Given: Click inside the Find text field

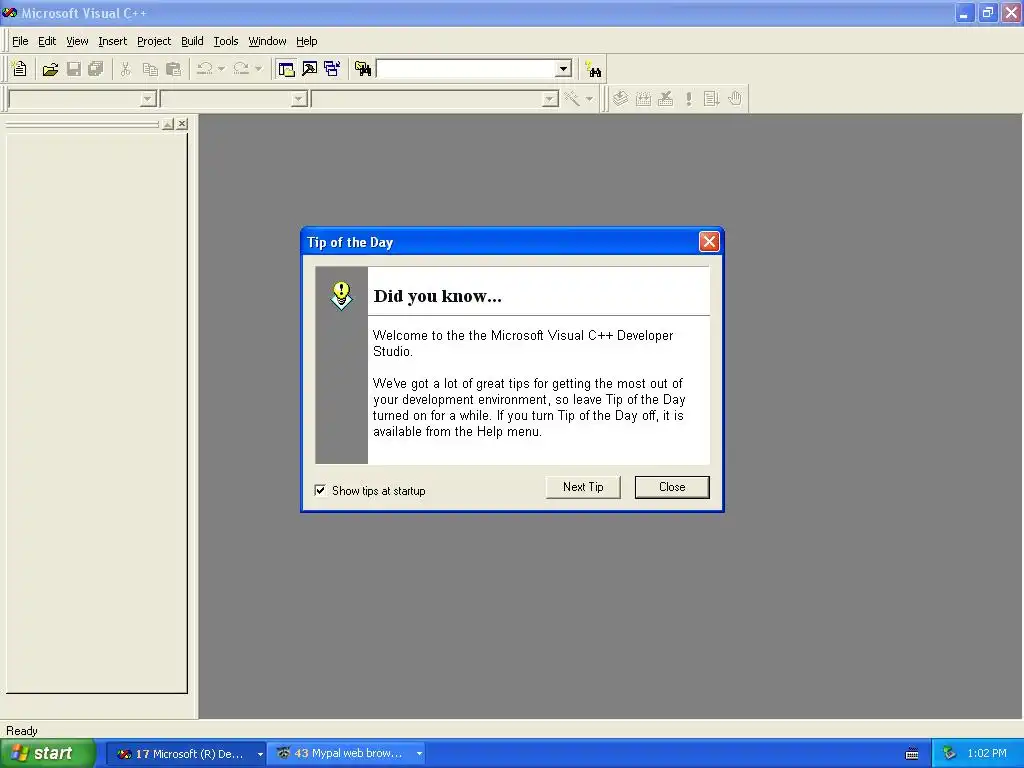Looking at the screenshot, I should (466, 69).
